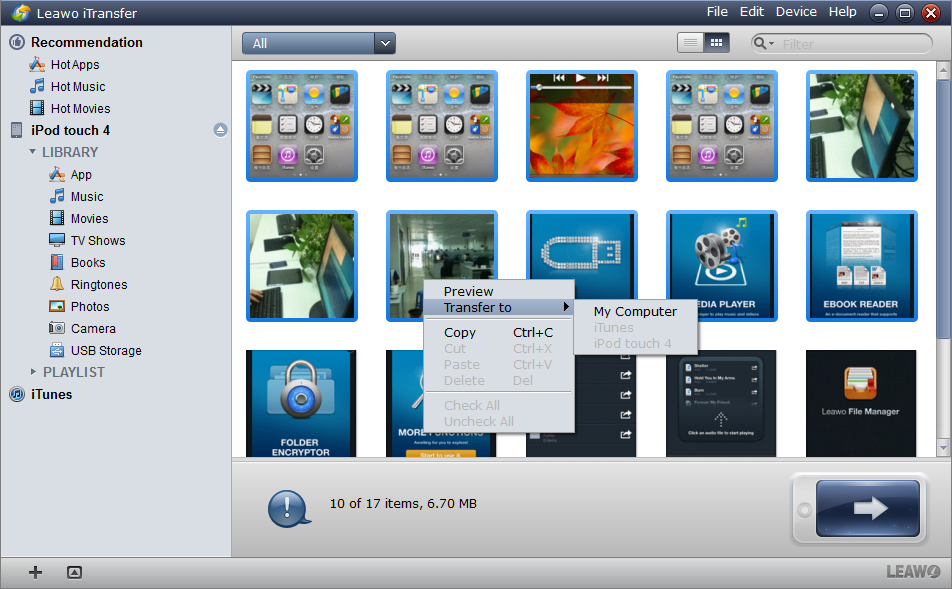The width and height of the screenshot is (952, 589).
Task: Click the bottom panel toggle icon
Action: pos(74,572)
